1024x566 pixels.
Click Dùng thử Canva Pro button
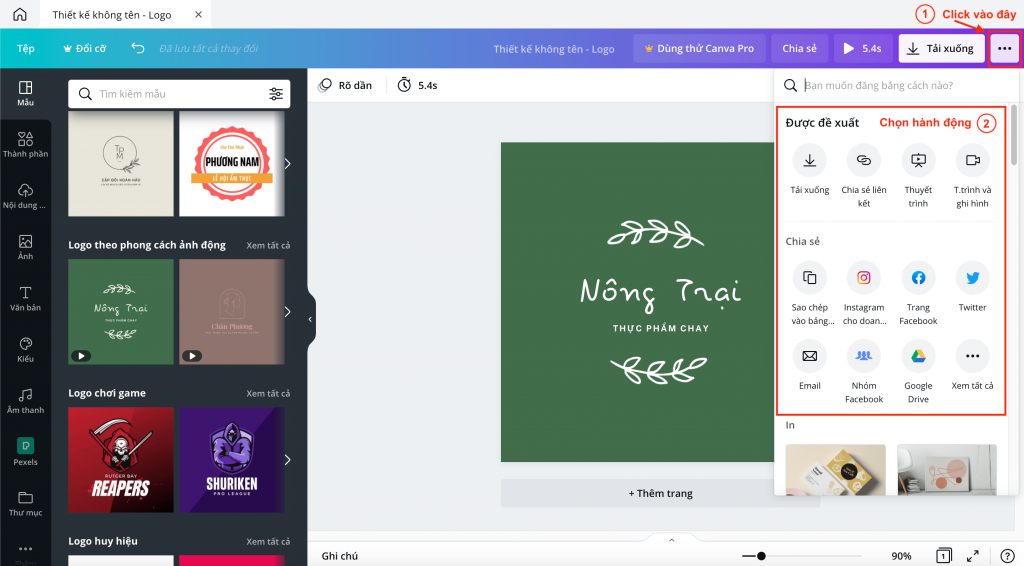(699, 48)
